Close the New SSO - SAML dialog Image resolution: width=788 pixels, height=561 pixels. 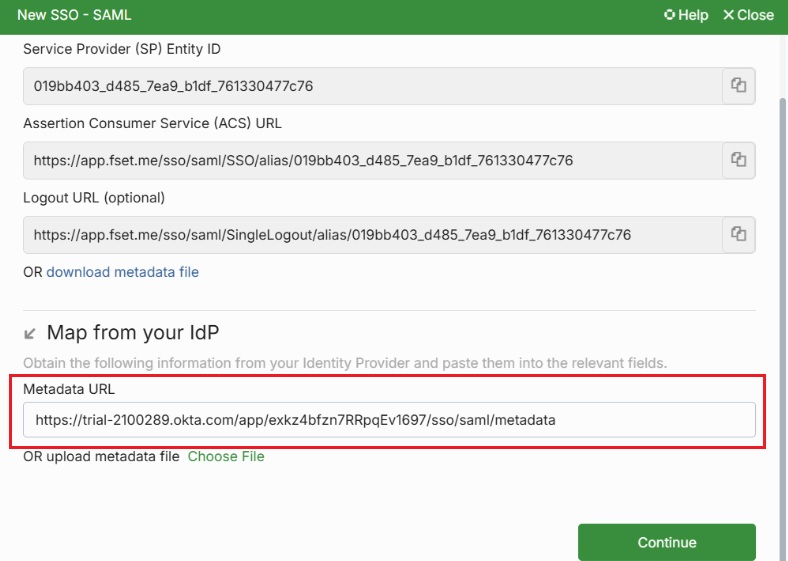[748, 15]
